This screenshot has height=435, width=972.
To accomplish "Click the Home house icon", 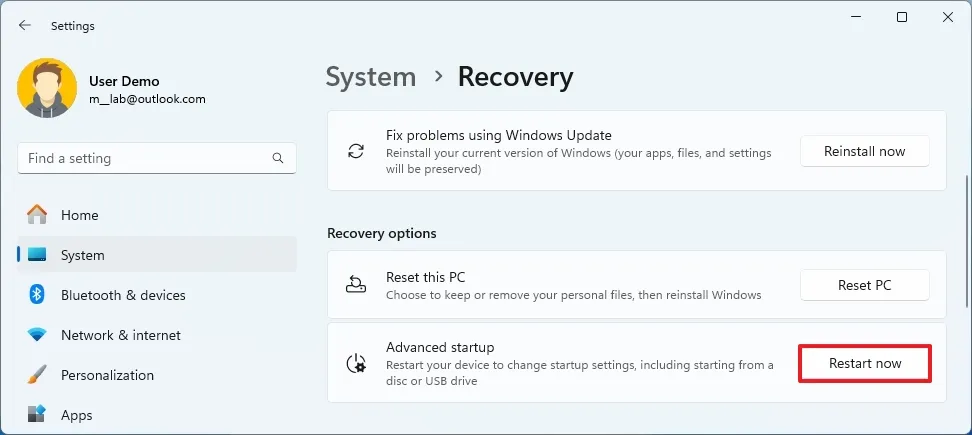I will pyautogui.click(x=37, y=215).
